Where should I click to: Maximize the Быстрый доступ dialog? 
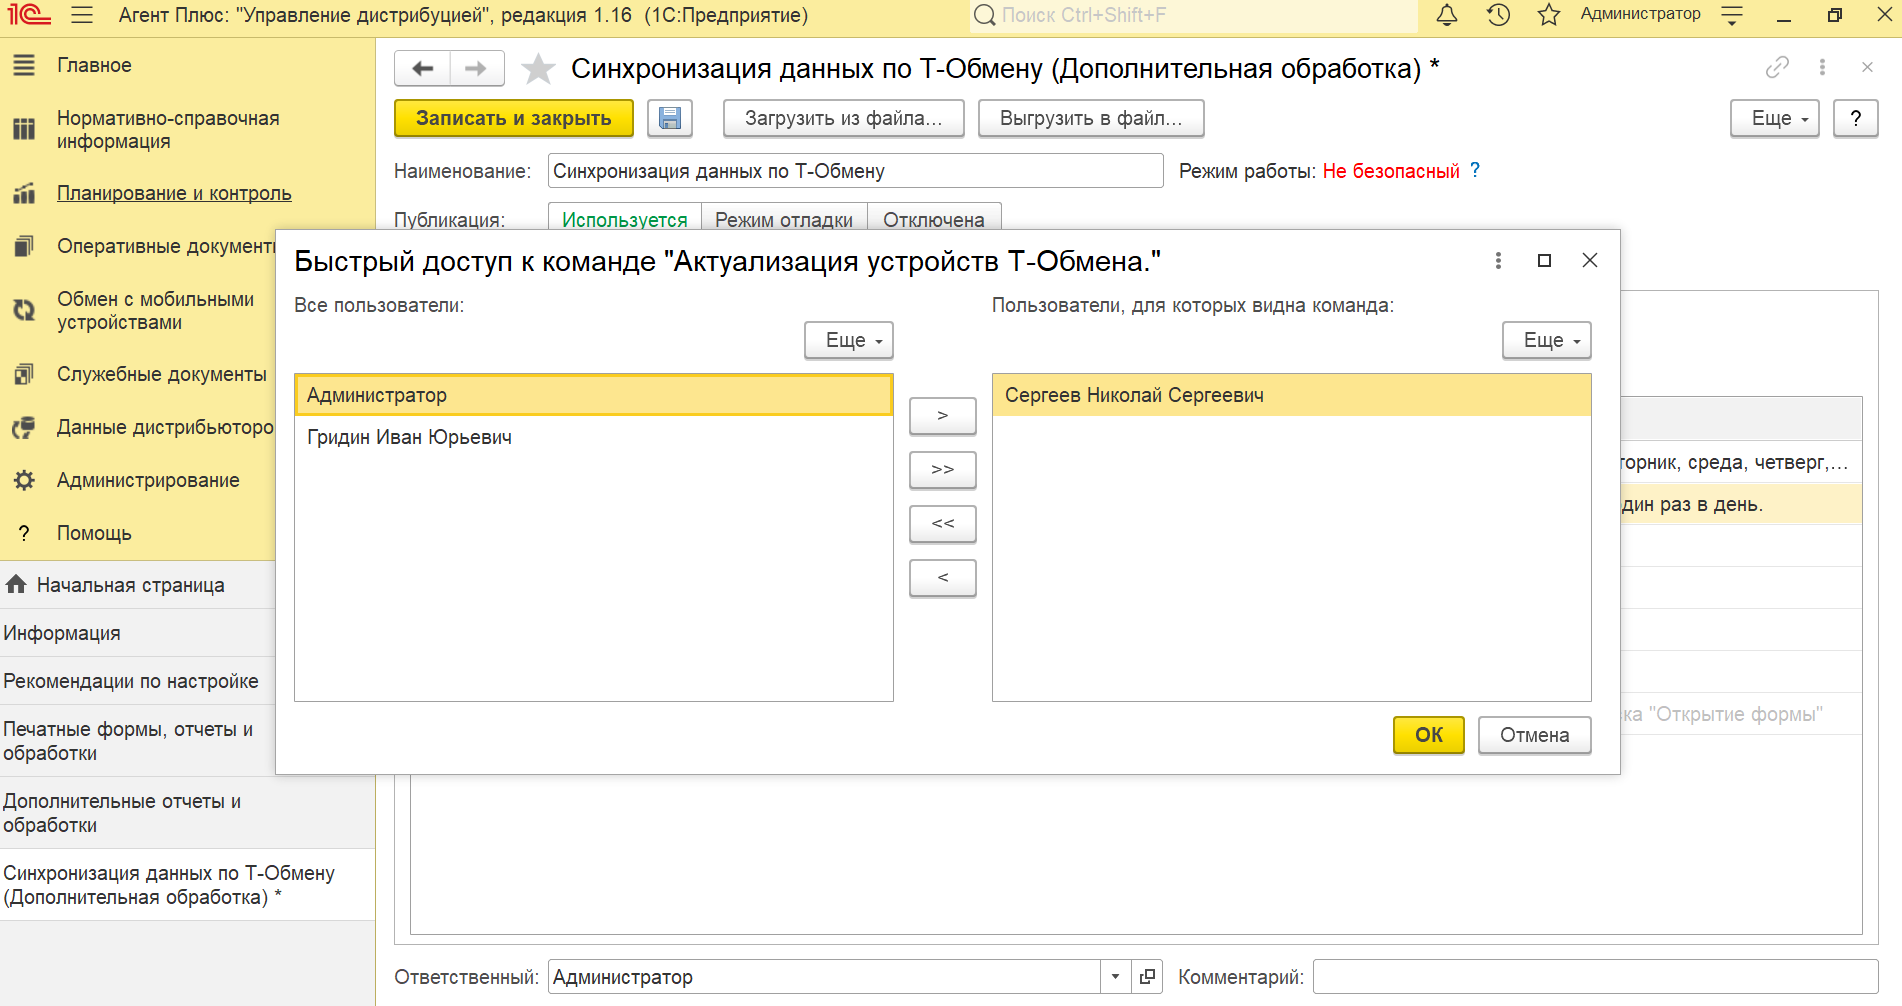coord(1544,260)
